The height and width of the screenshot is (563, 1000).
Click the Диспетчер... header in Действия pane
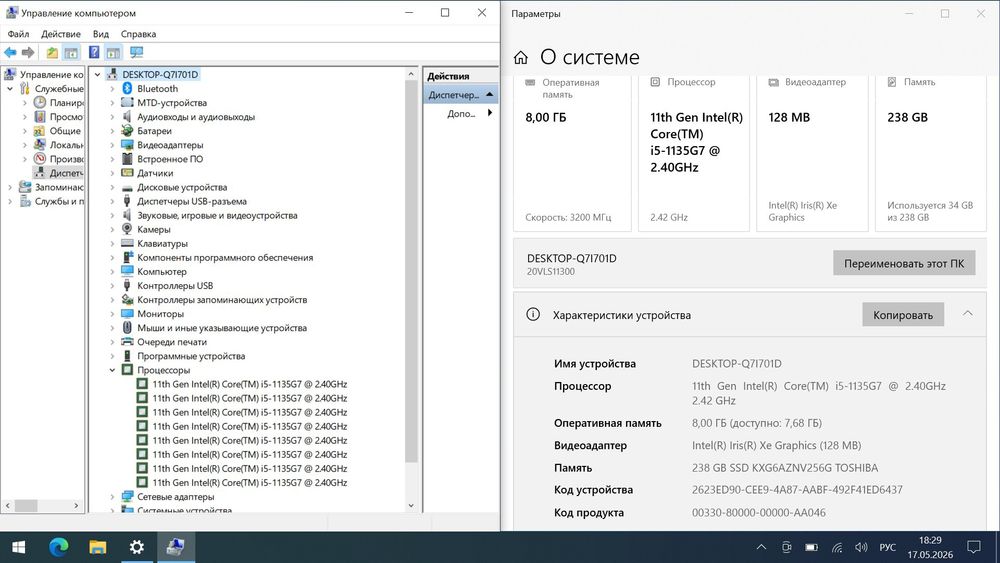[460, 94]
